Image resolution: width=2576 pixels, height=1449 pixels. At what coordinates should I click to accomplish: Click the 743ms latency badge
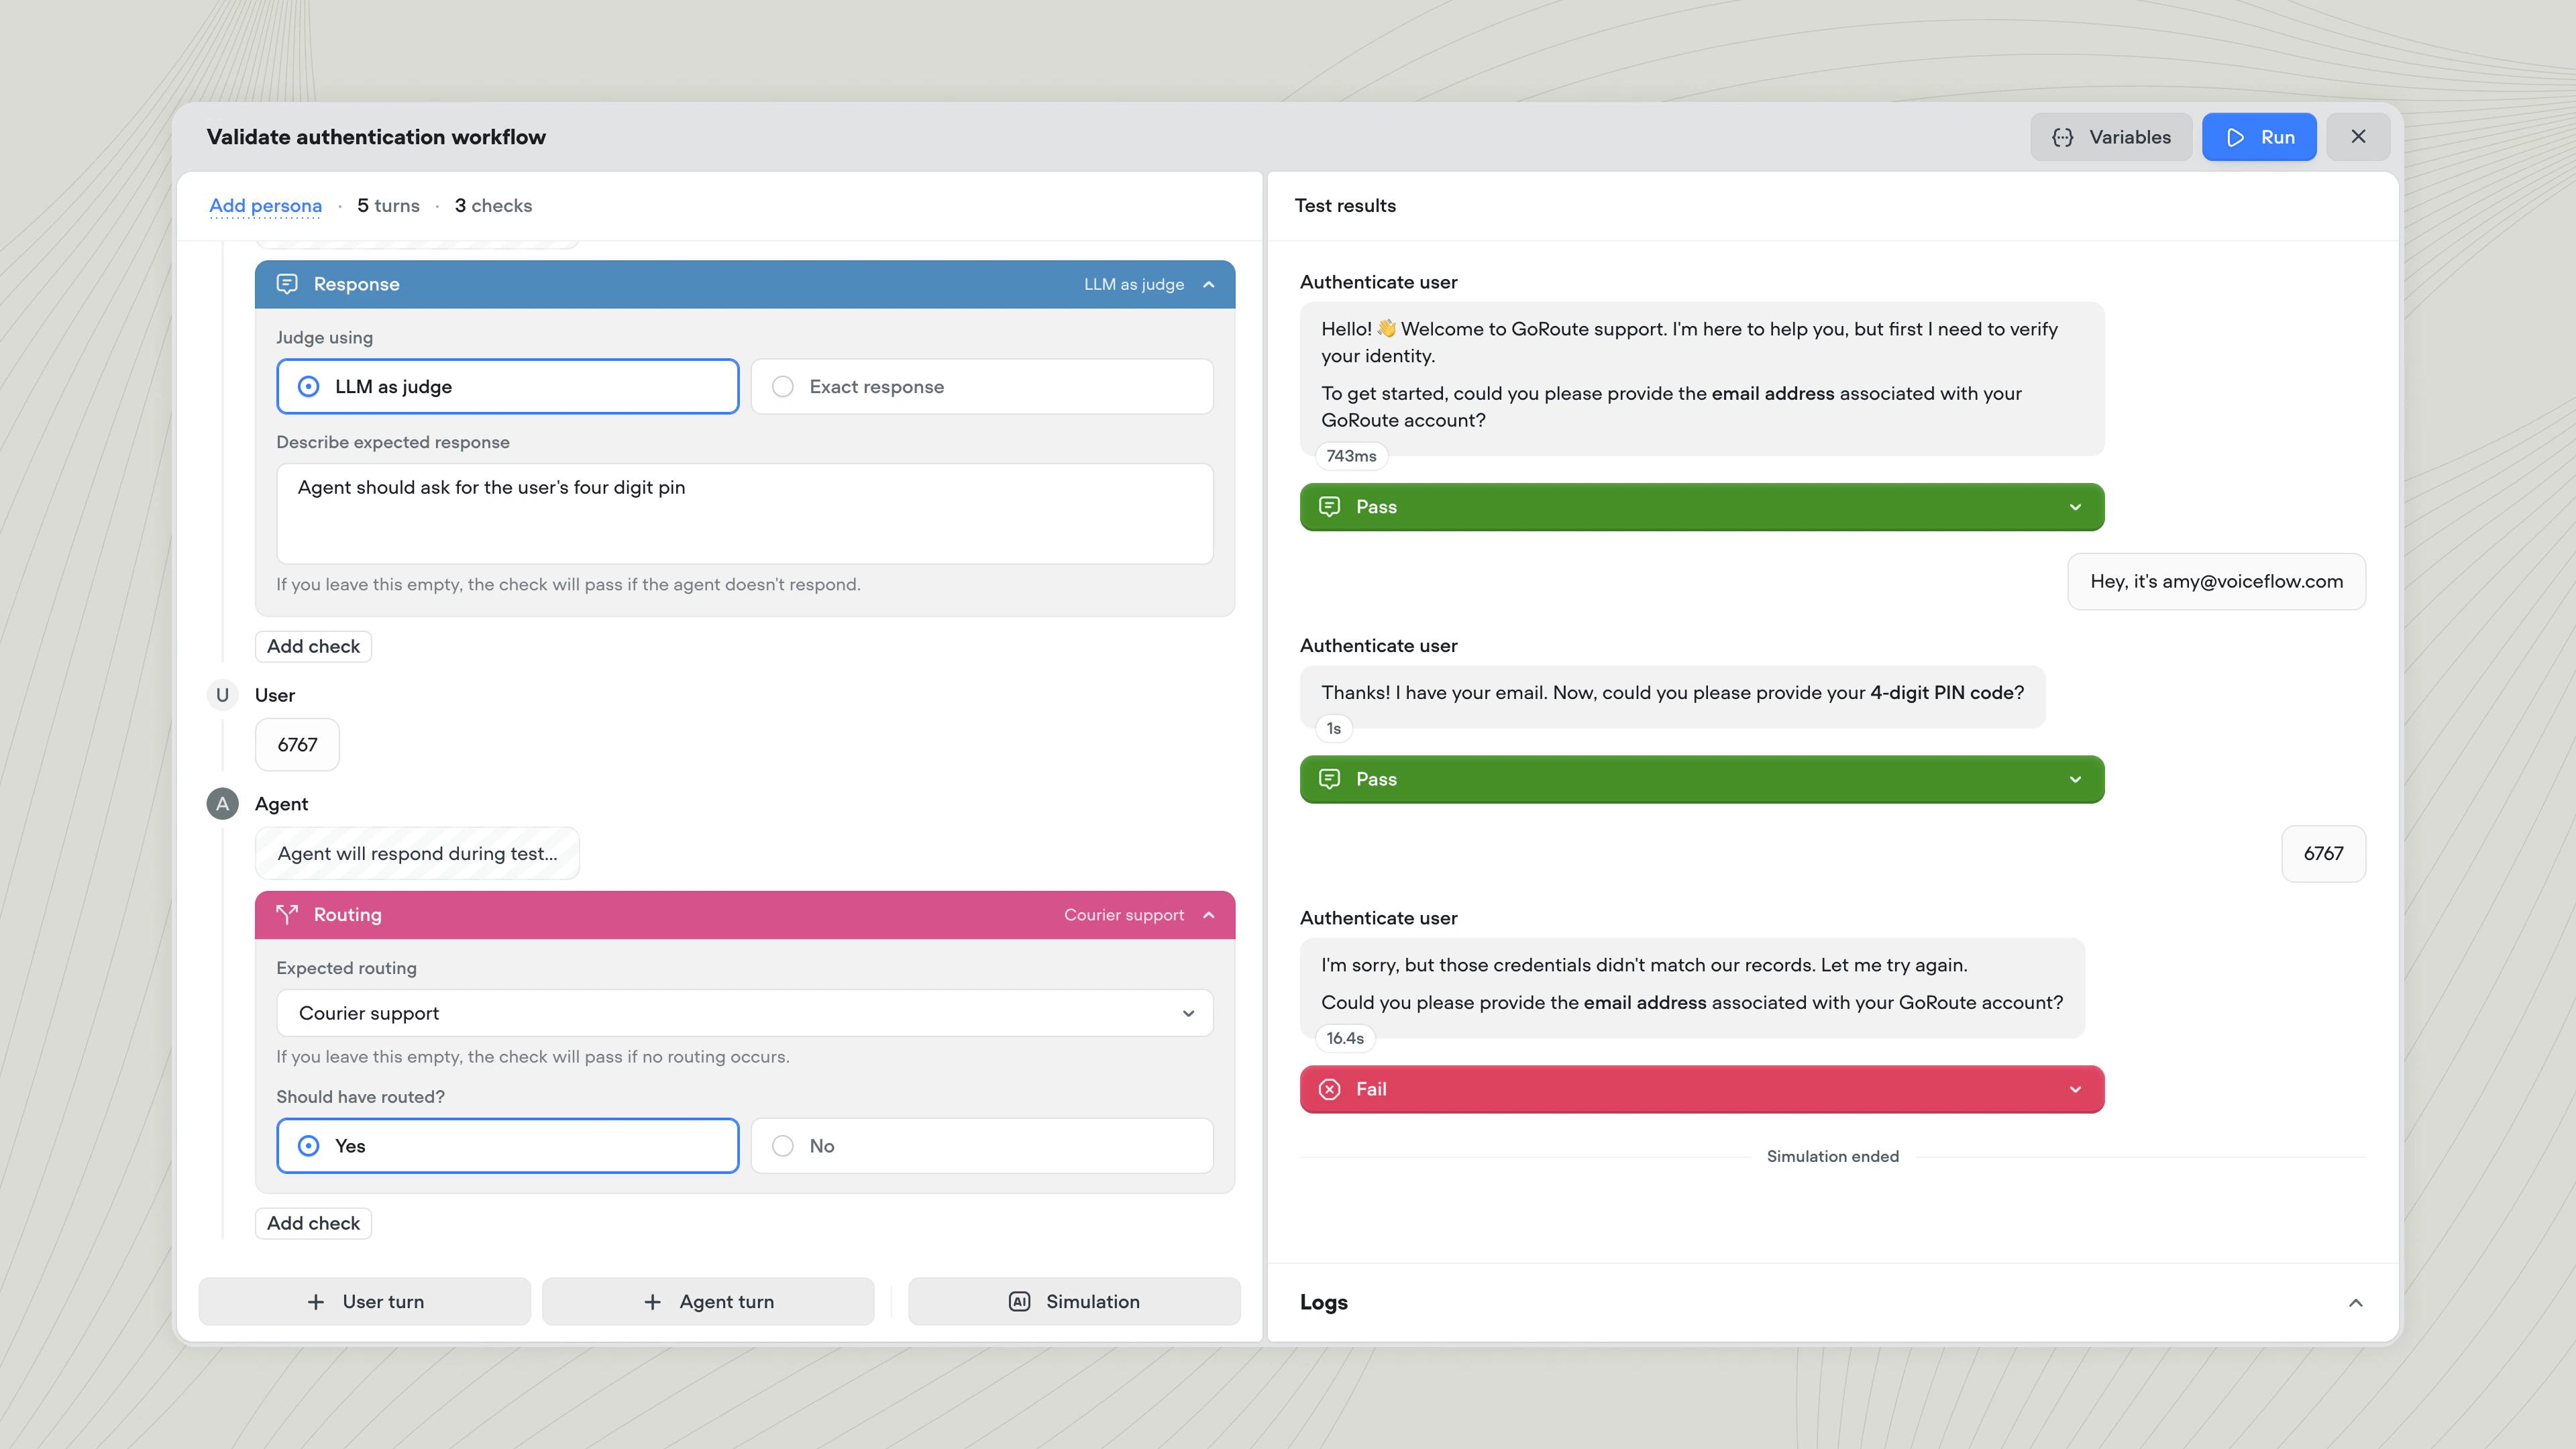coord(1351,456)
